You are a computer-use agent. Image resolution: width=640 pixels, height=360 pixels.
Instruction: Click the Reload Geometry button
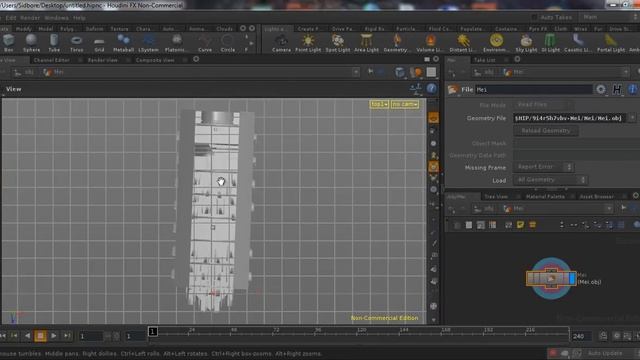[546, 131]
